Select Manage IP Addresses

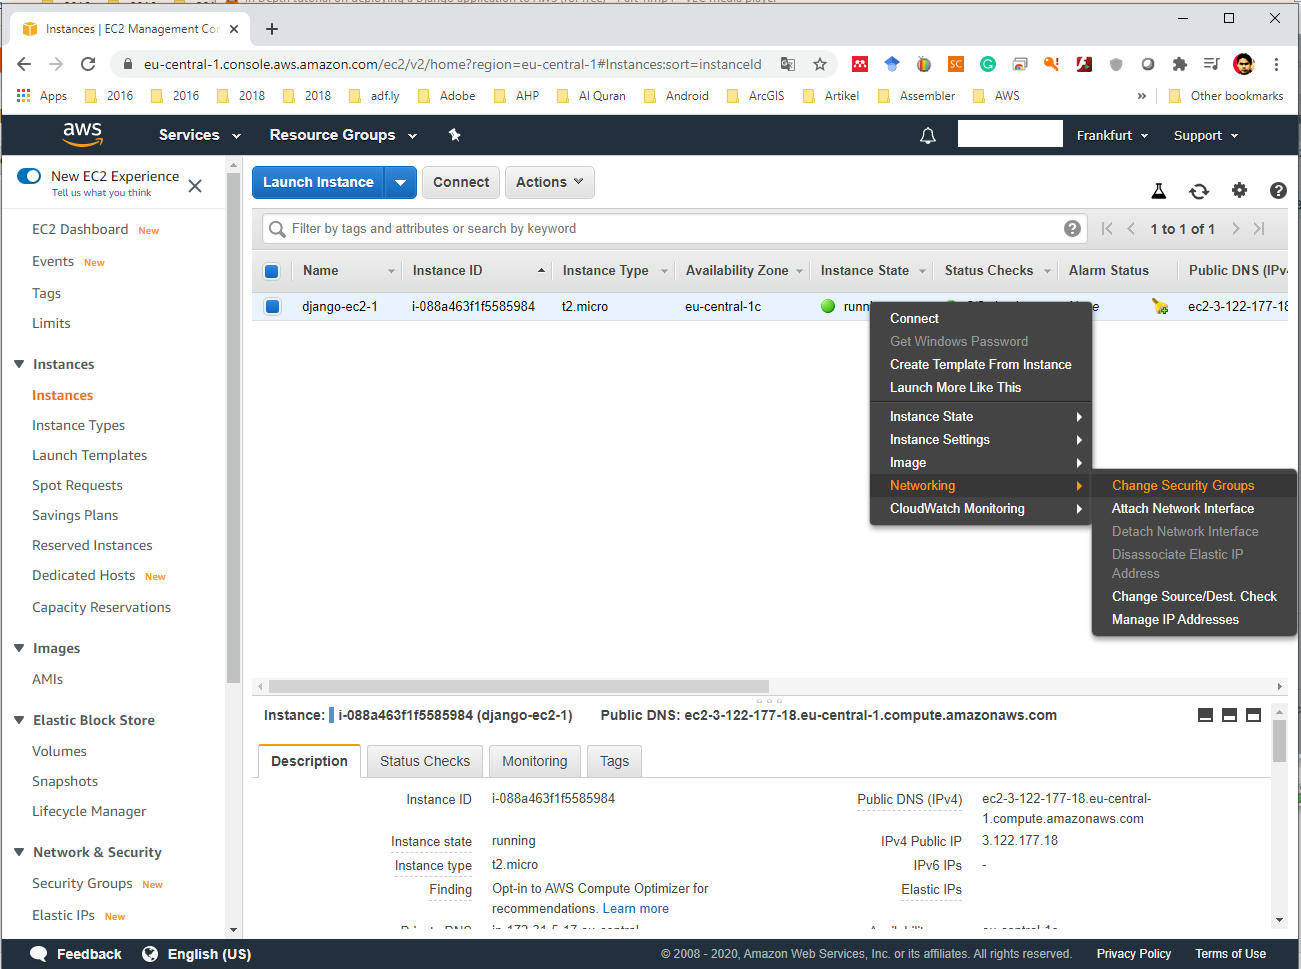(x=1175, y=619)
